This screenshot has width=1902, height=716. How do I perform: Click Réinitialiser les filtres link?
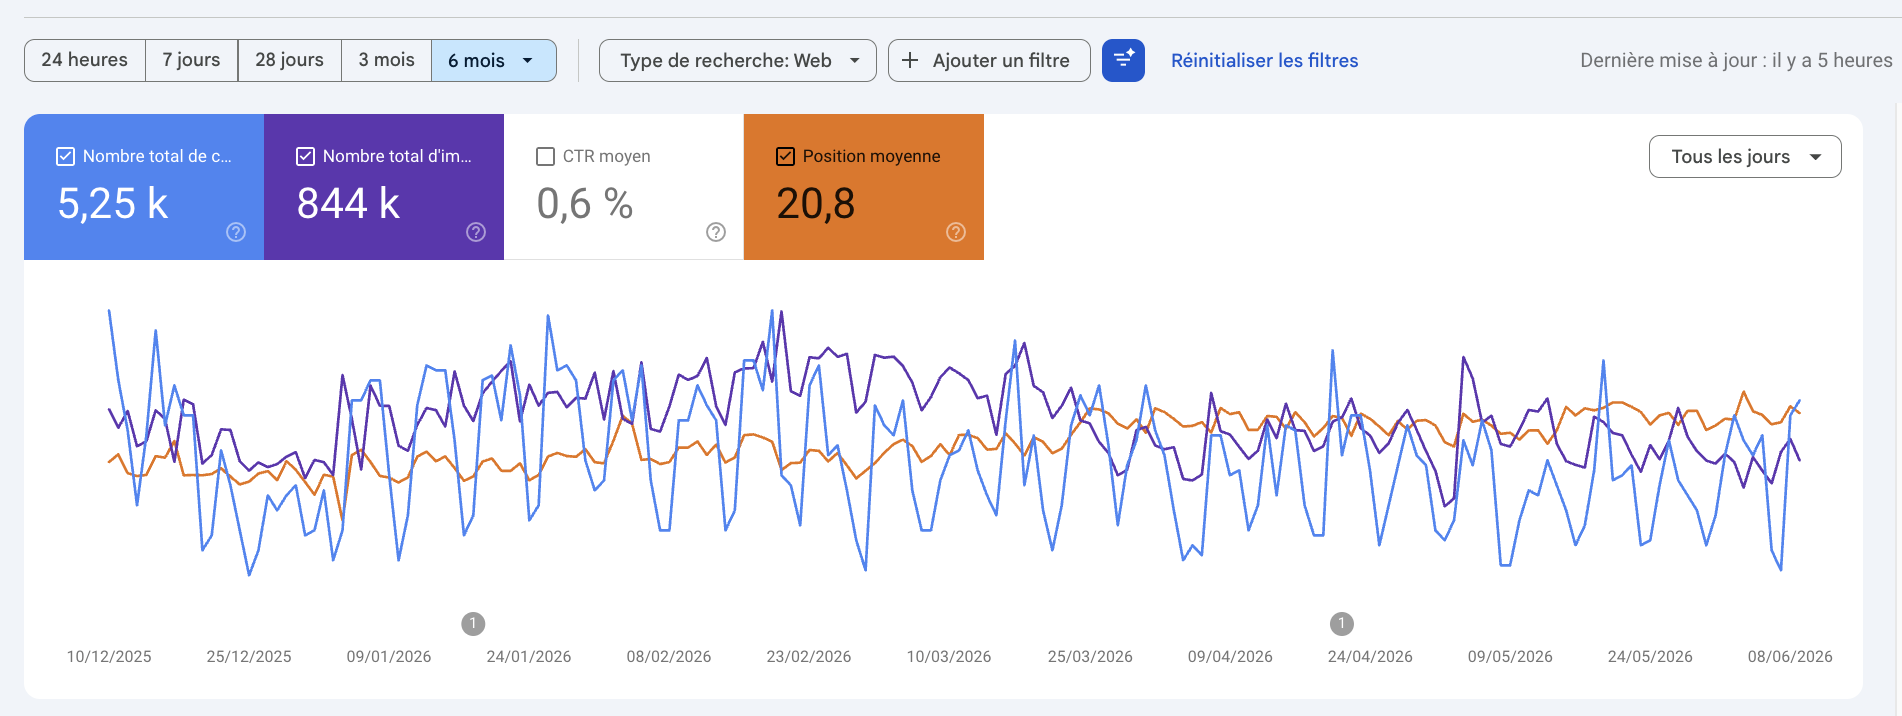point(1265,60)
